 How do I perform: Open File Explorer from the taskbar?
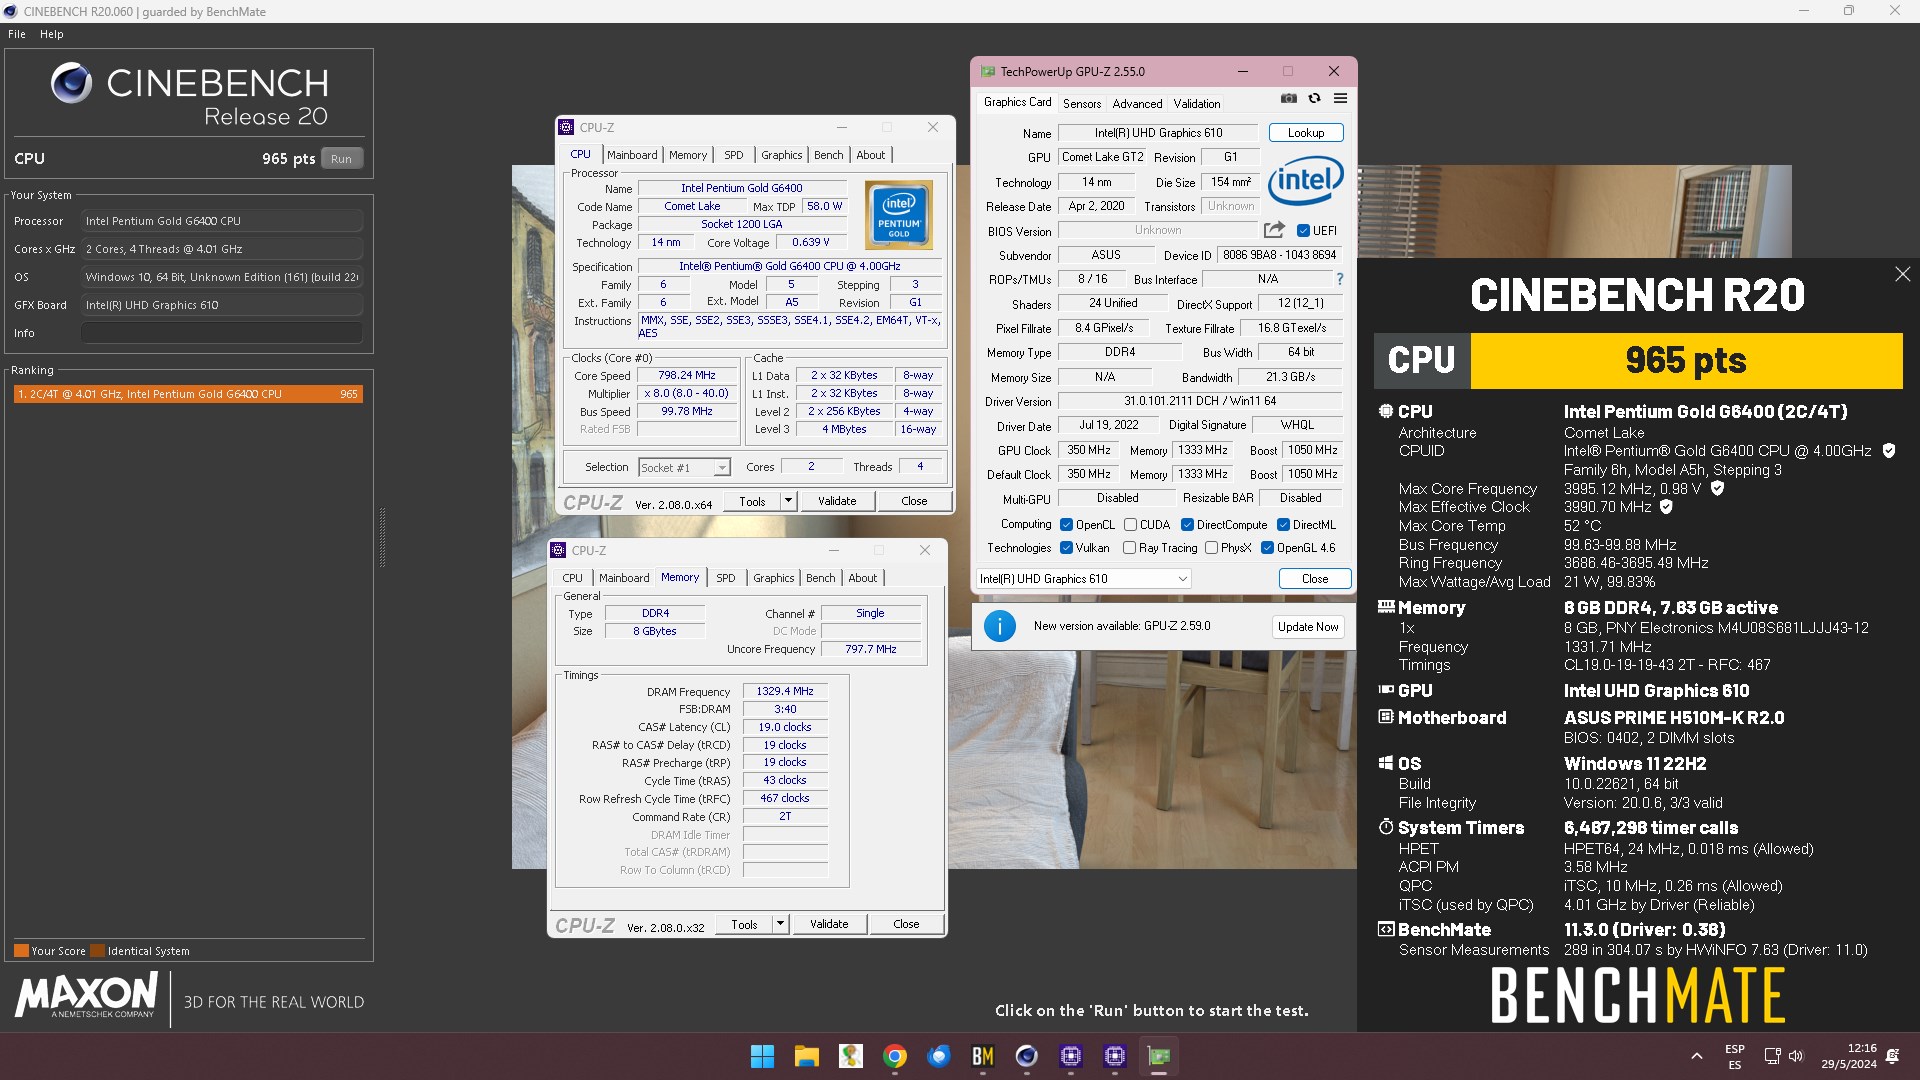tap(806, 1056)
